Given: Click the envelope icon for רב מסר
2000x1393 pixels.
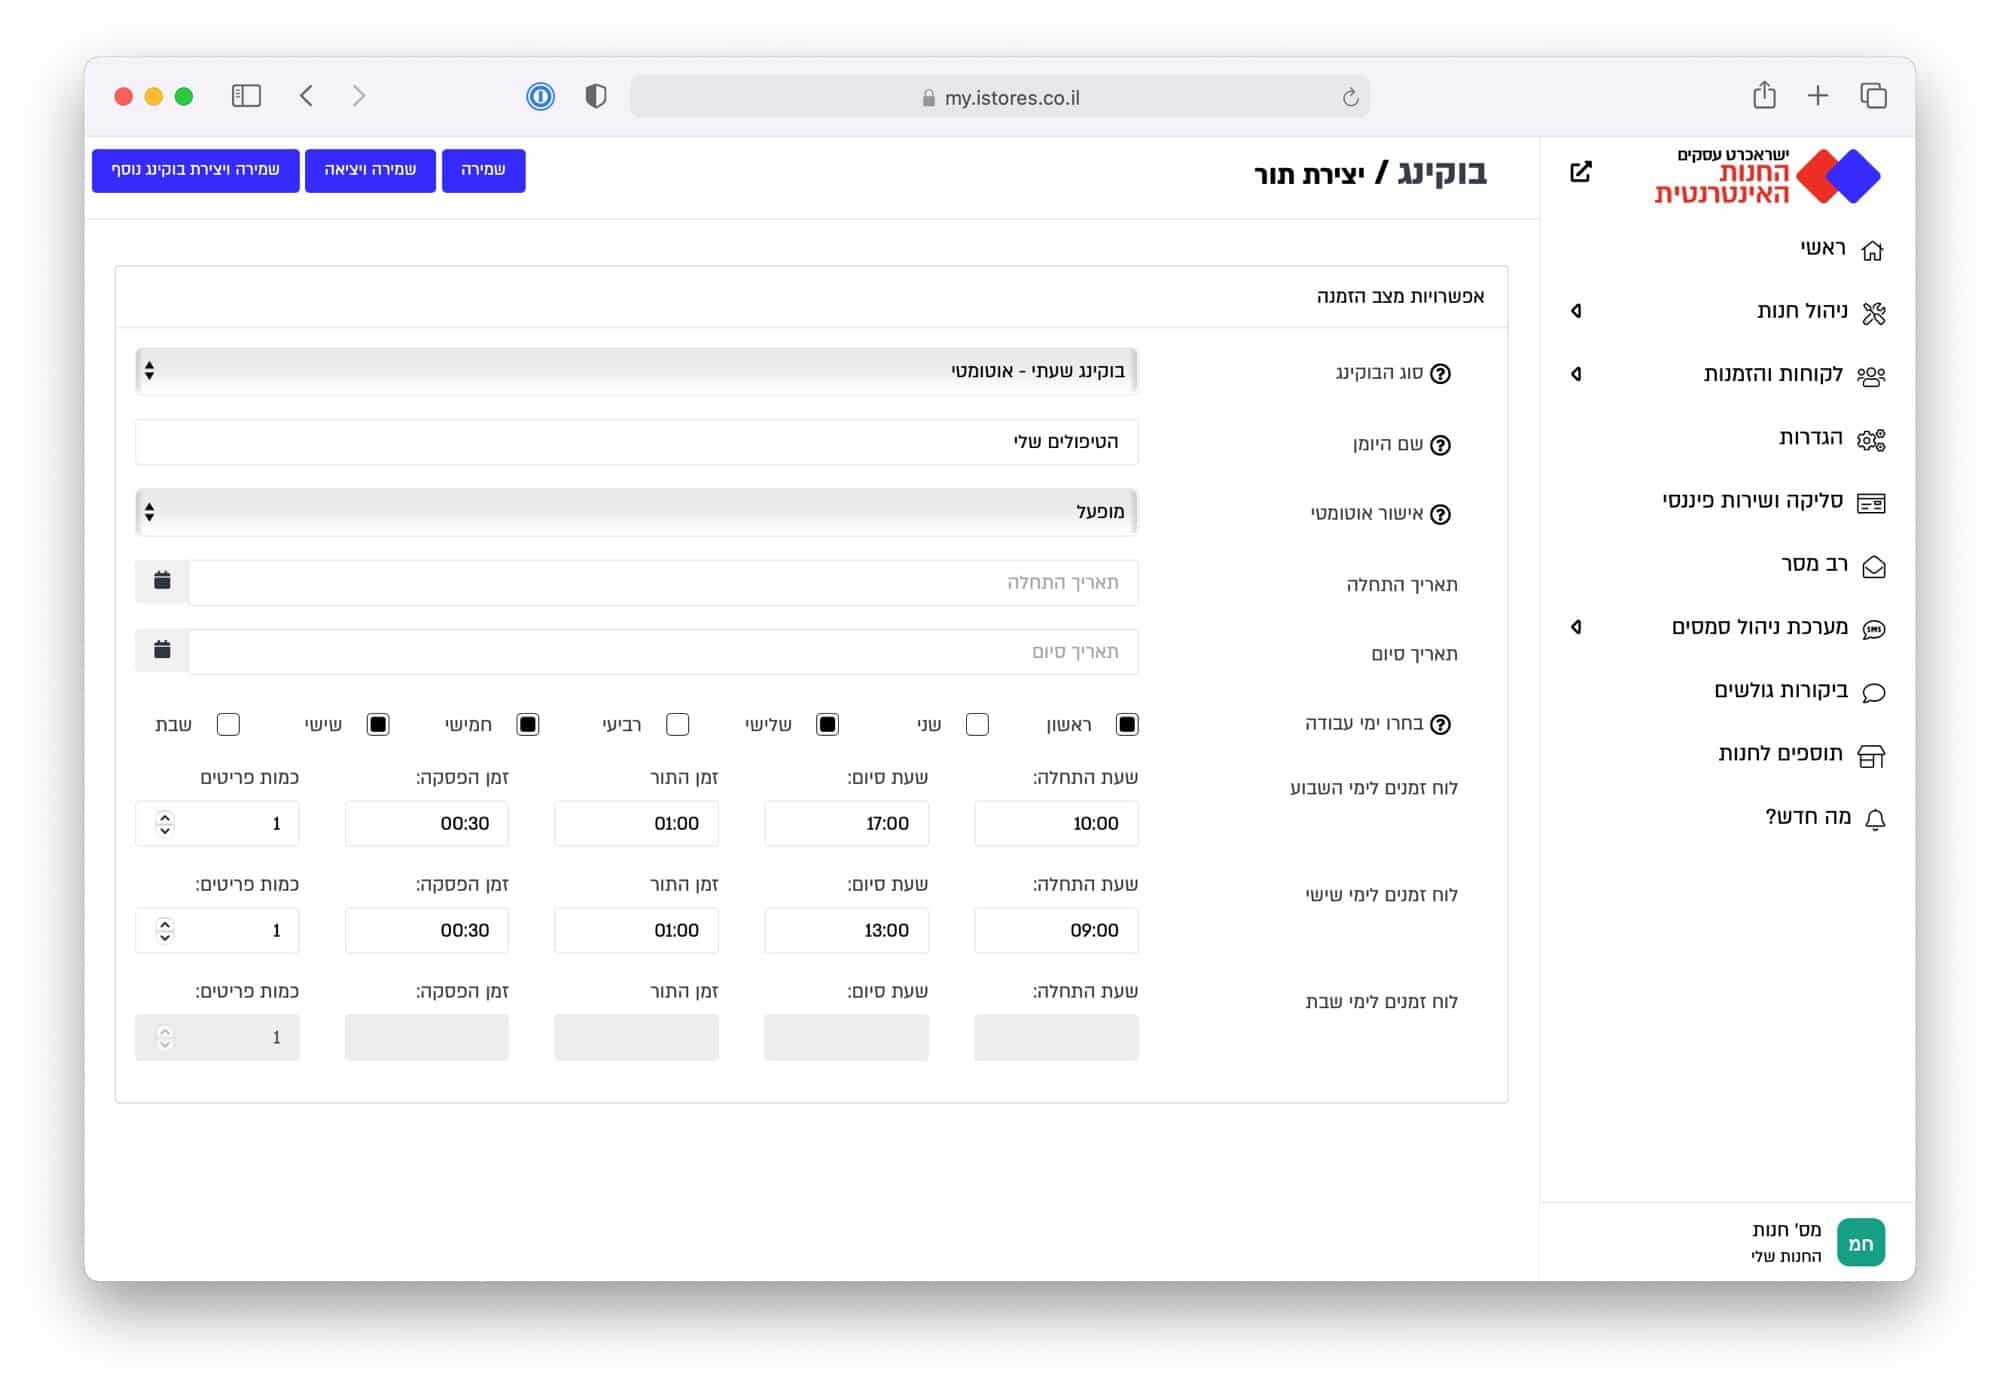Looking at the screenshot, I should [x=1873, y=567].
